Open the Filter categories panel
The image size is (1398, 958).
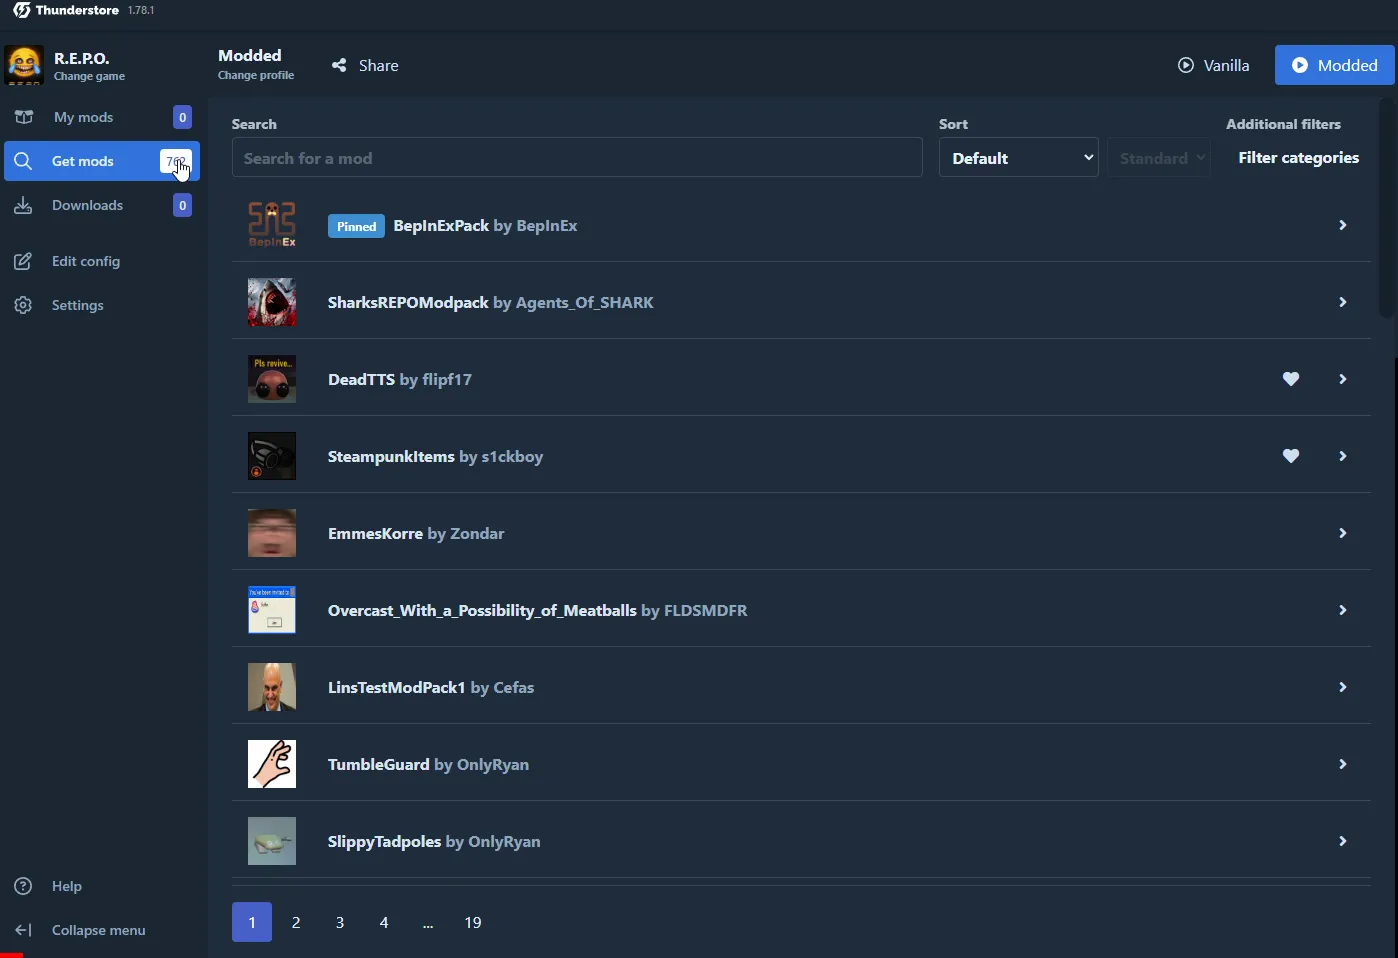tap(1298, 157)
